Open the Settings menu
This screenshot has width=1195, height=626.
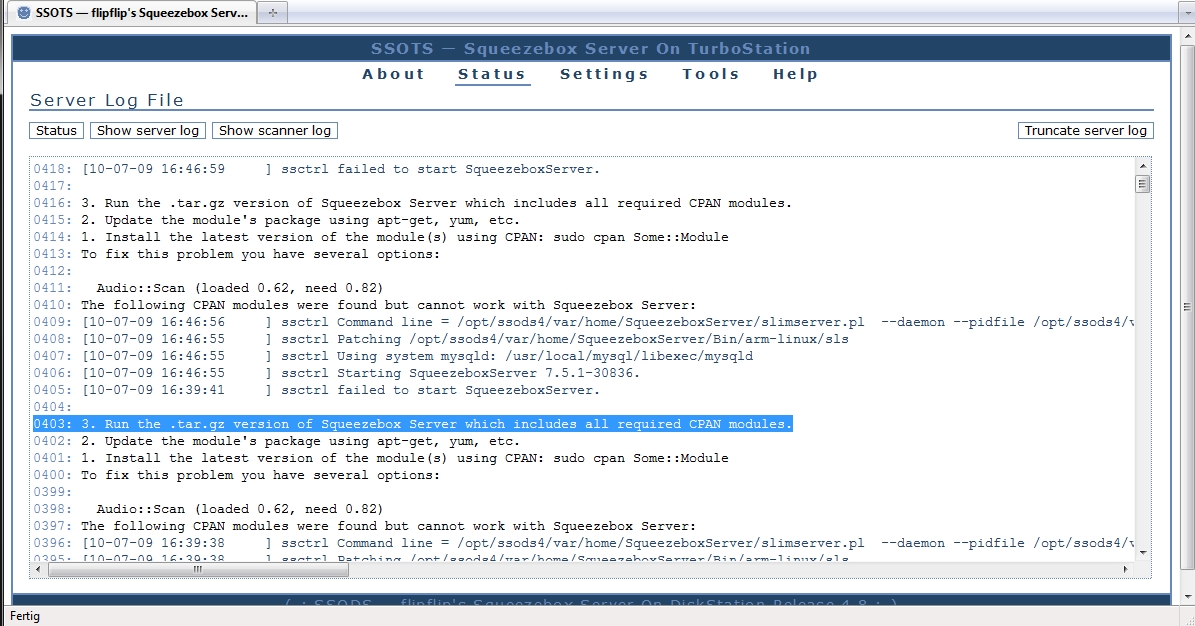pyautogui.click(x=604, y=74)
